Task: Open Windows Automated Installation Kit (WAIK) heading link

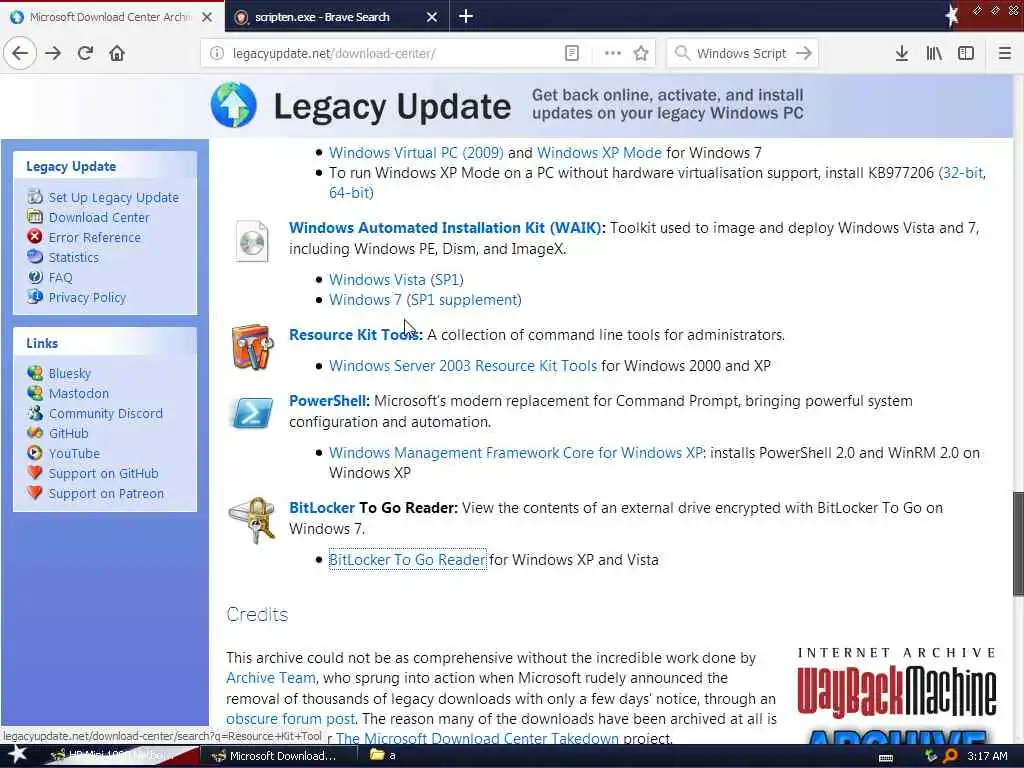Action: tap(447, 228)
